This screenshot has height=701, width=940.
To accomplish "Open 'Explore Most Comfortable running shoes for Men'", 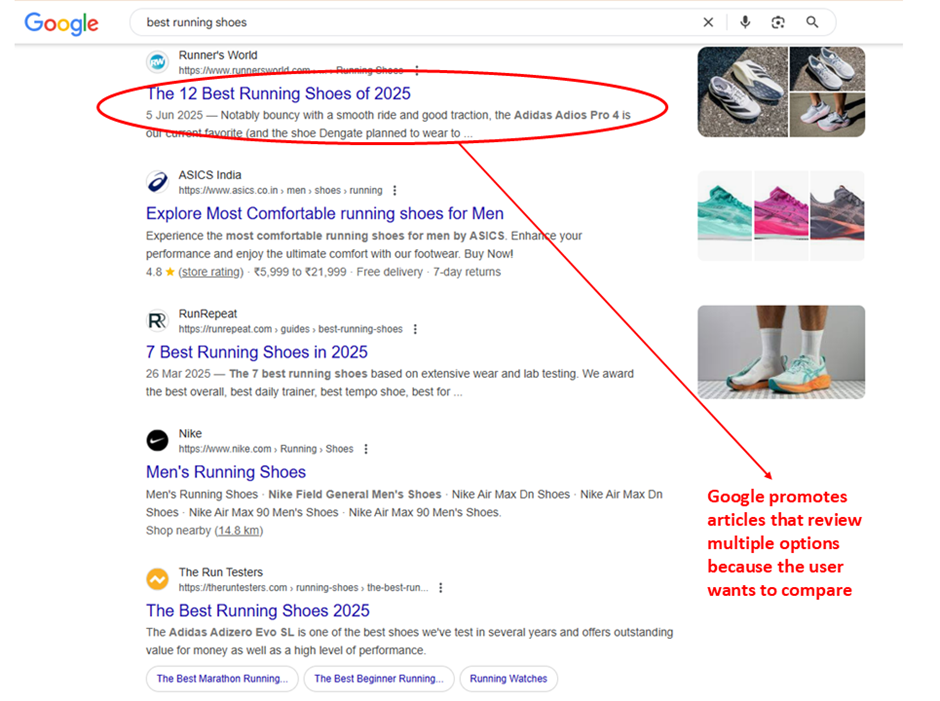I will tap(325, 213).
